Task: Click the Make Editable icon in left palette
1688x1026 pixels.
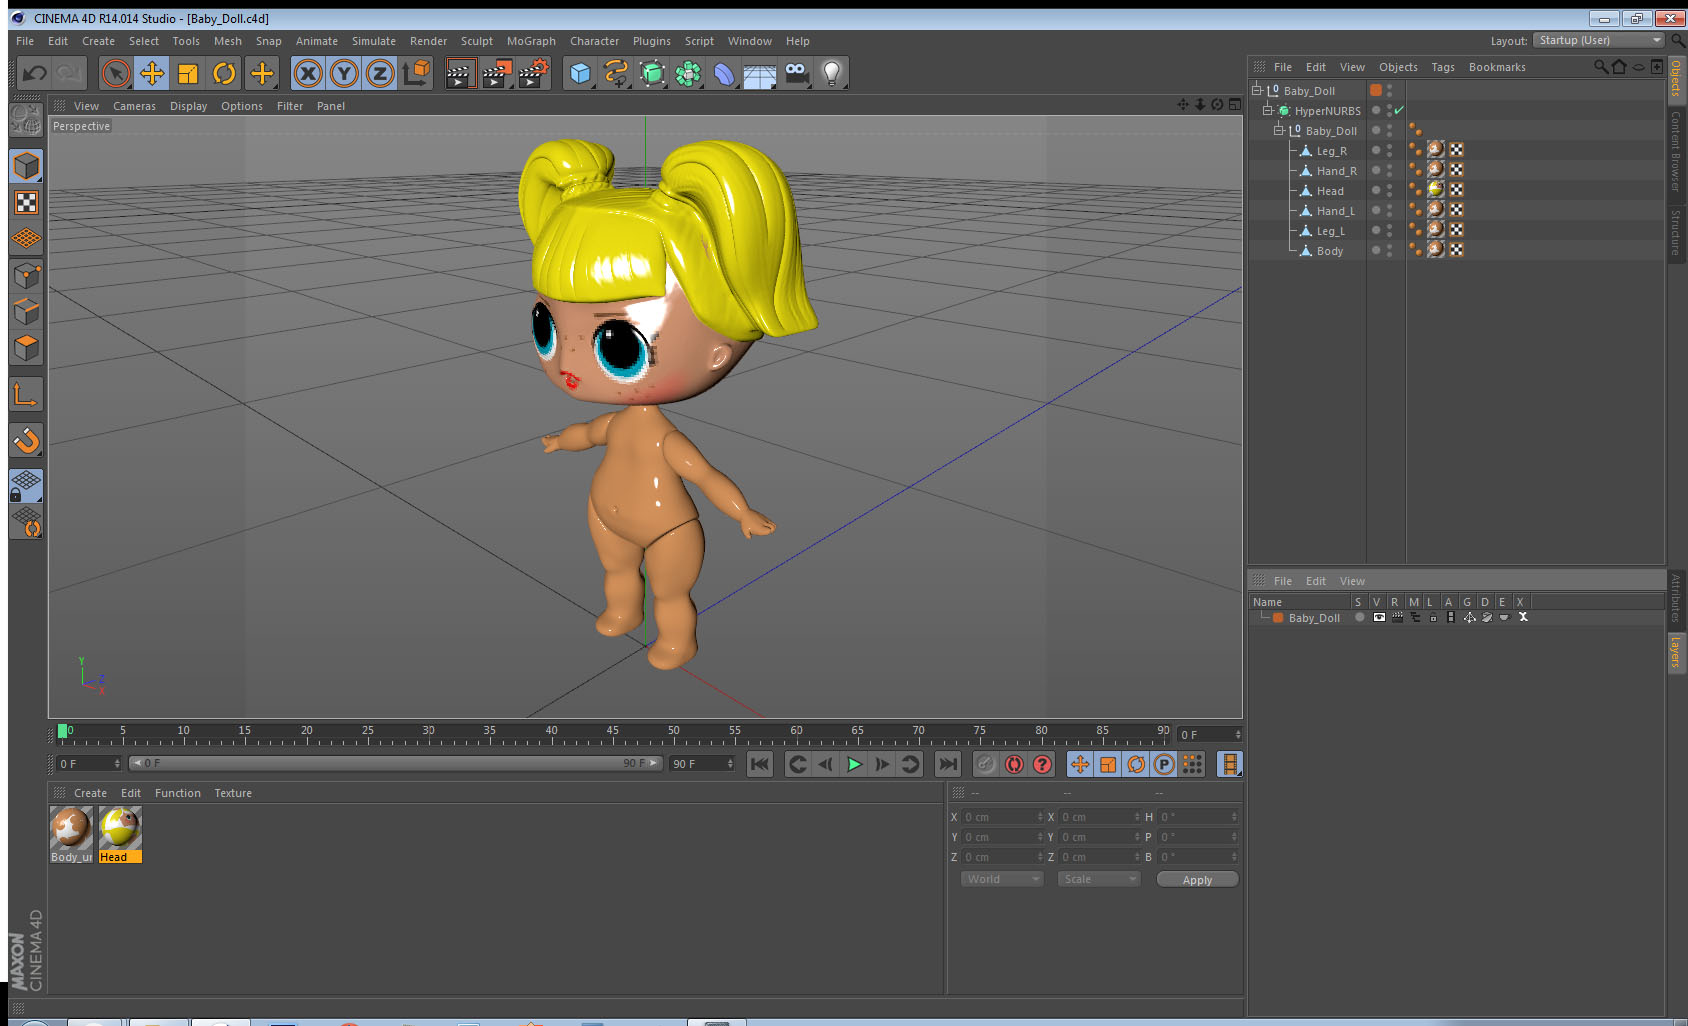Action: tap(26, 120)
